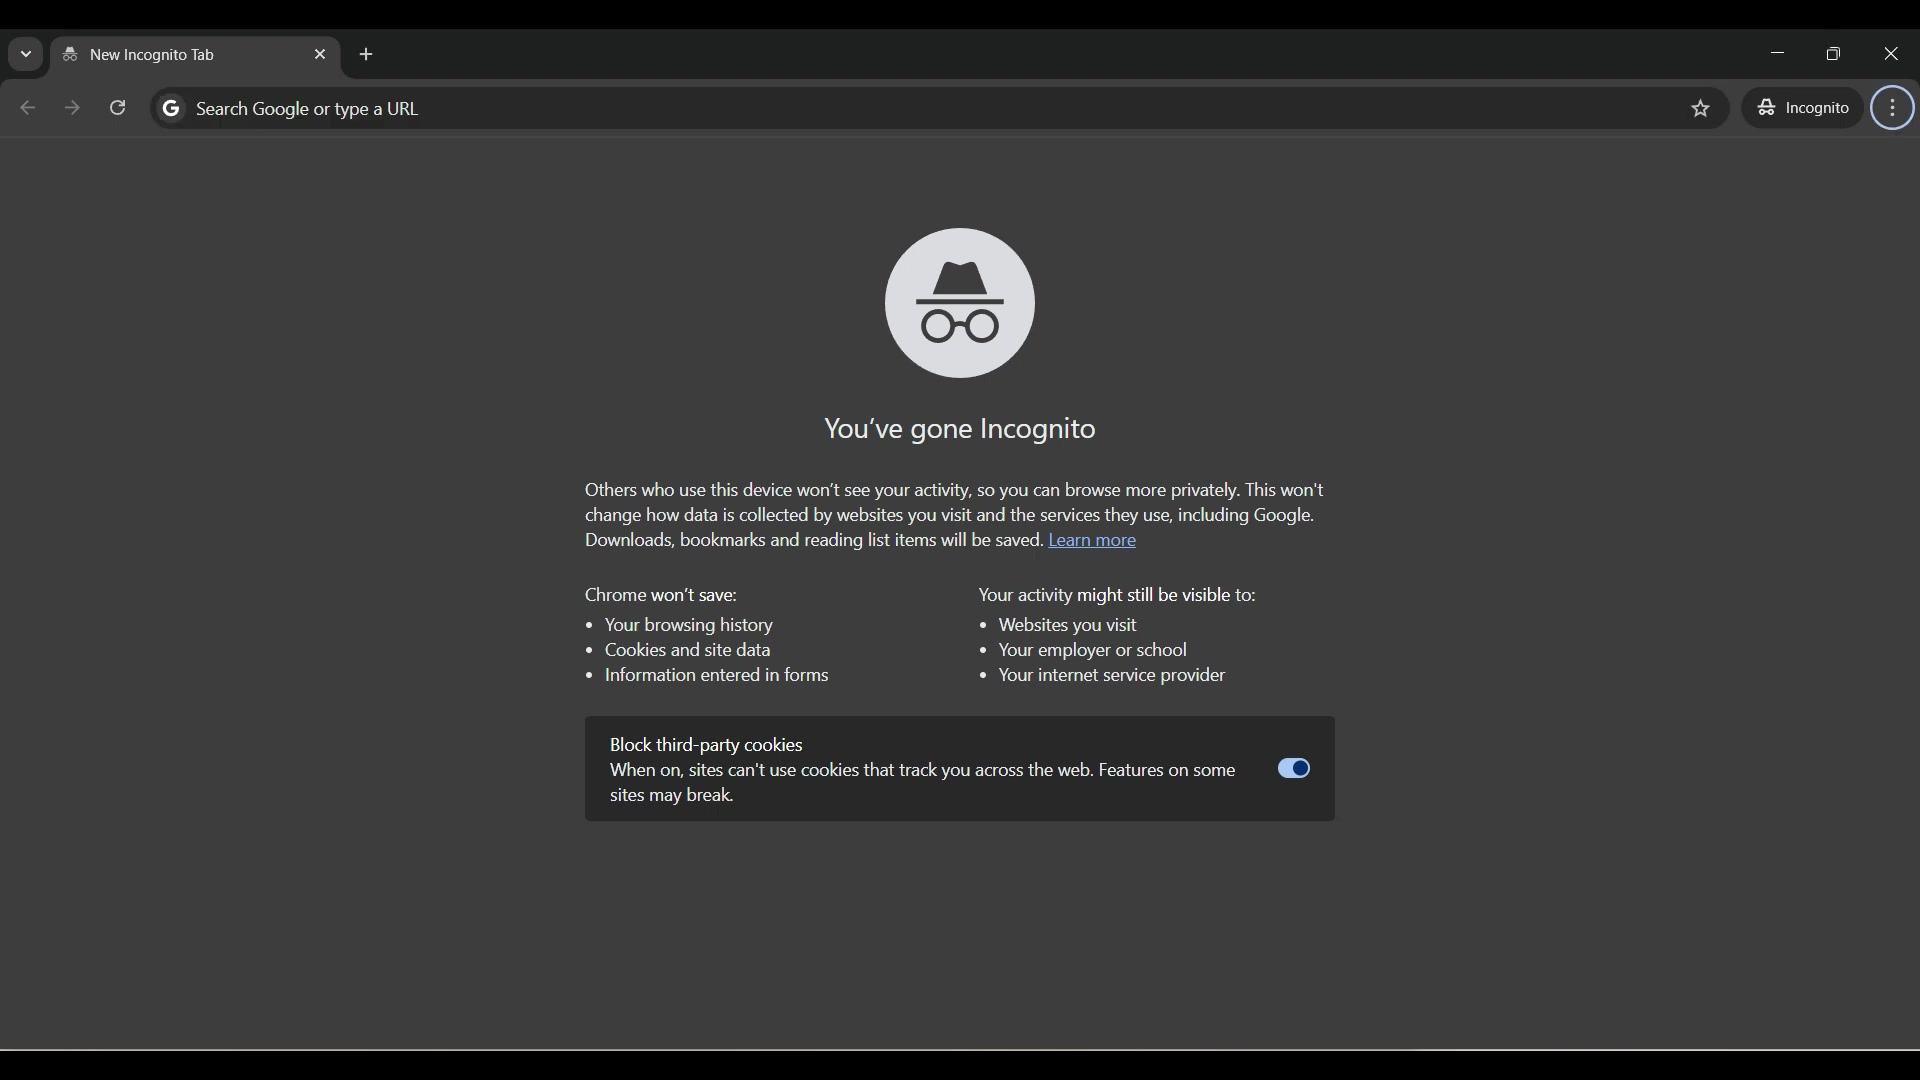The height and width of the screenshot is (1080, 1920).
Task: Open a new tab with plus icon
Action: (367, 55)
